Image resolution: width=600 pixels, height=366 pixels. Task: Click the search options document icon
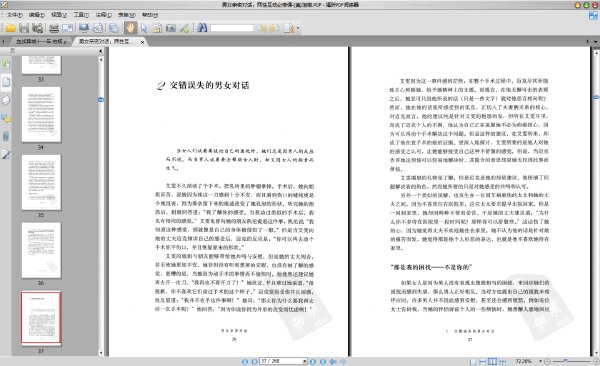[289, 28]
